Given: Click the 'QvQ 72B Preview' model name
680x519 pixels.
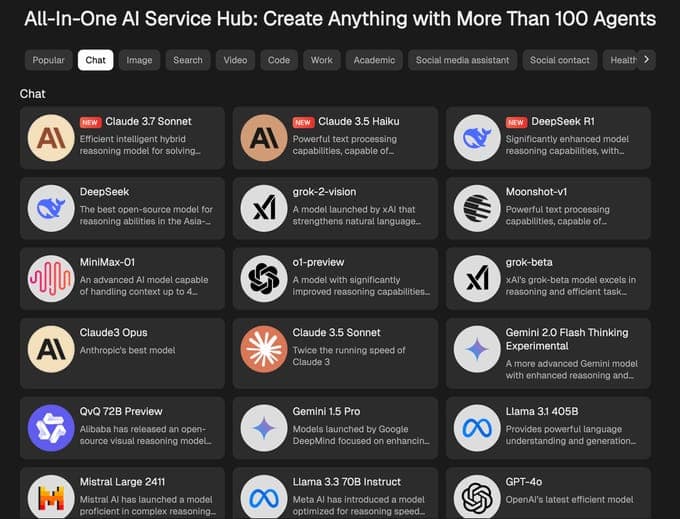Looking at the screenshot, I should click(121, 411).
